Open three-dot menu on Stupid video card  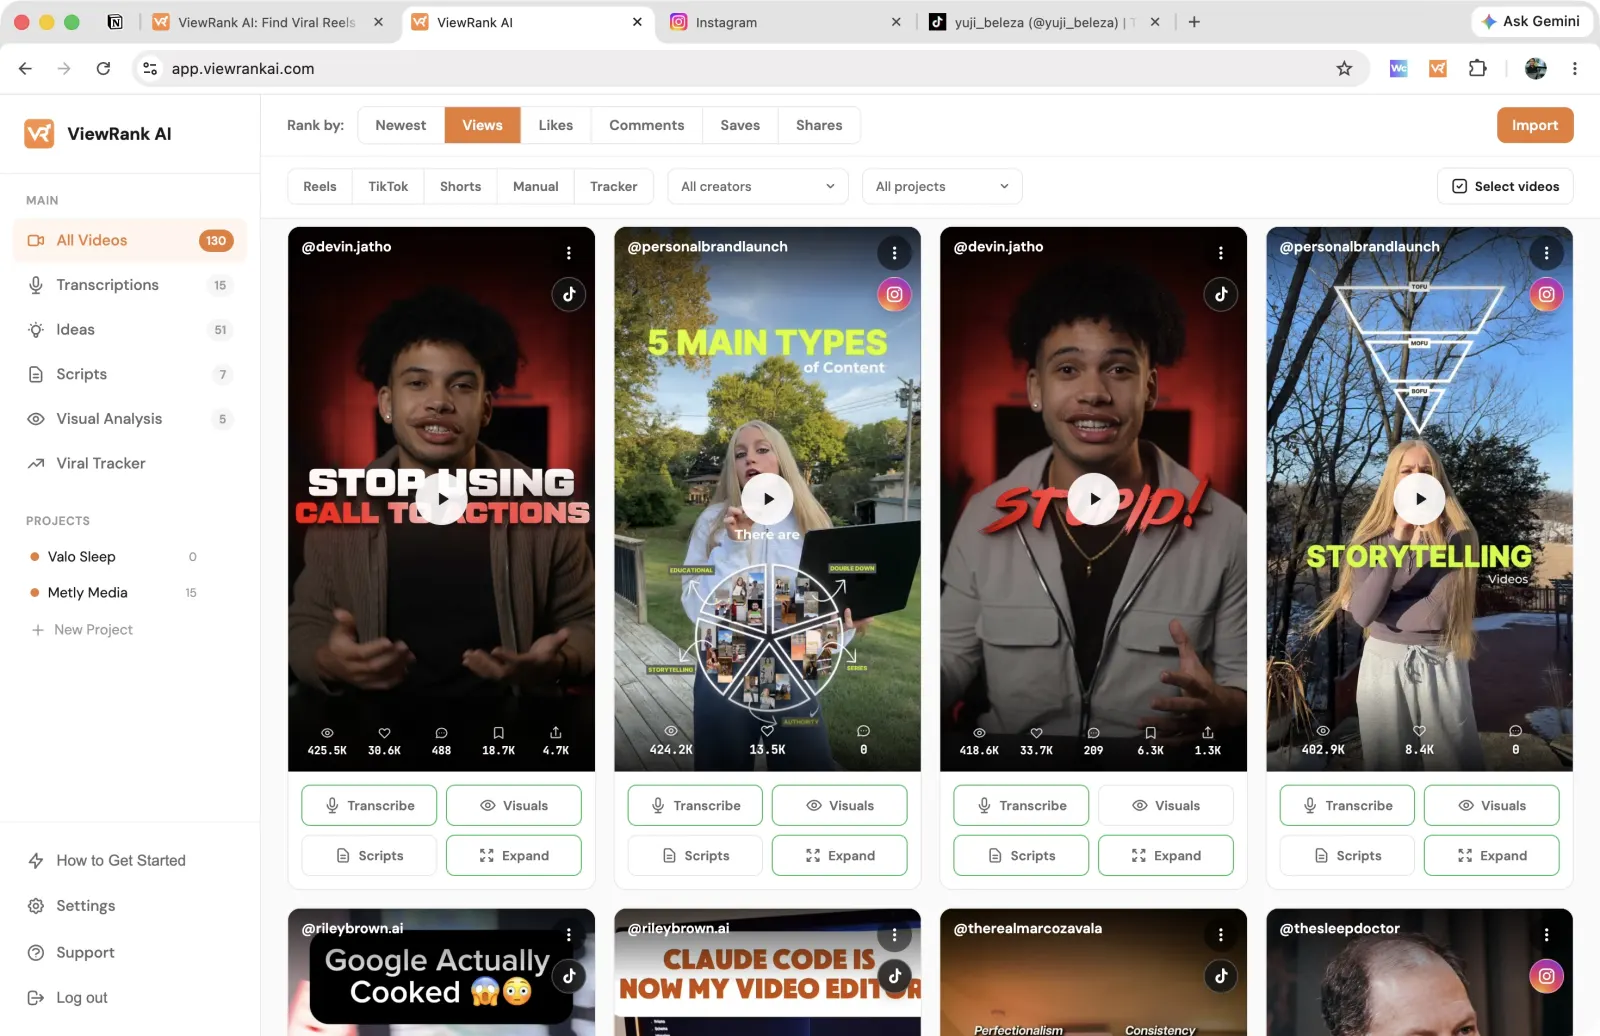pyautogui.click(x=1220, y=253)
